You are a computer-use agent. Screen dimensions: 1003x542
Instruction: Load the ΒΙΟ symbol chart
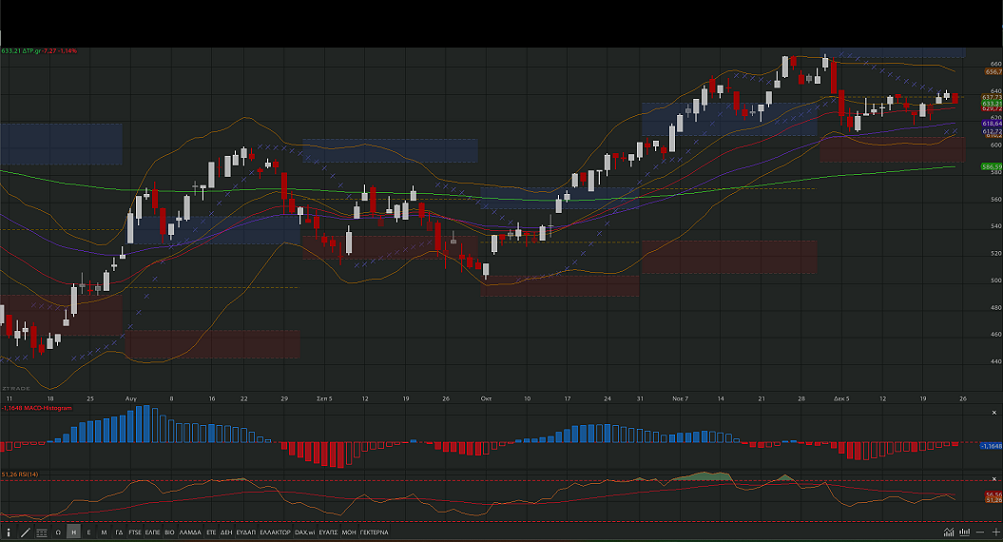pos(170,532)
